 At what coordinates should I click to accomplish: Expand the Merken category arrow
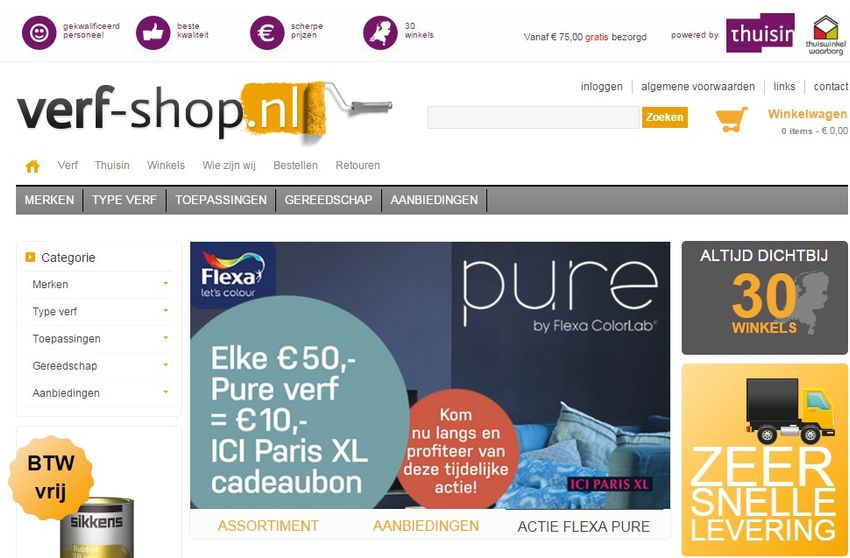(x=166, y=284)
